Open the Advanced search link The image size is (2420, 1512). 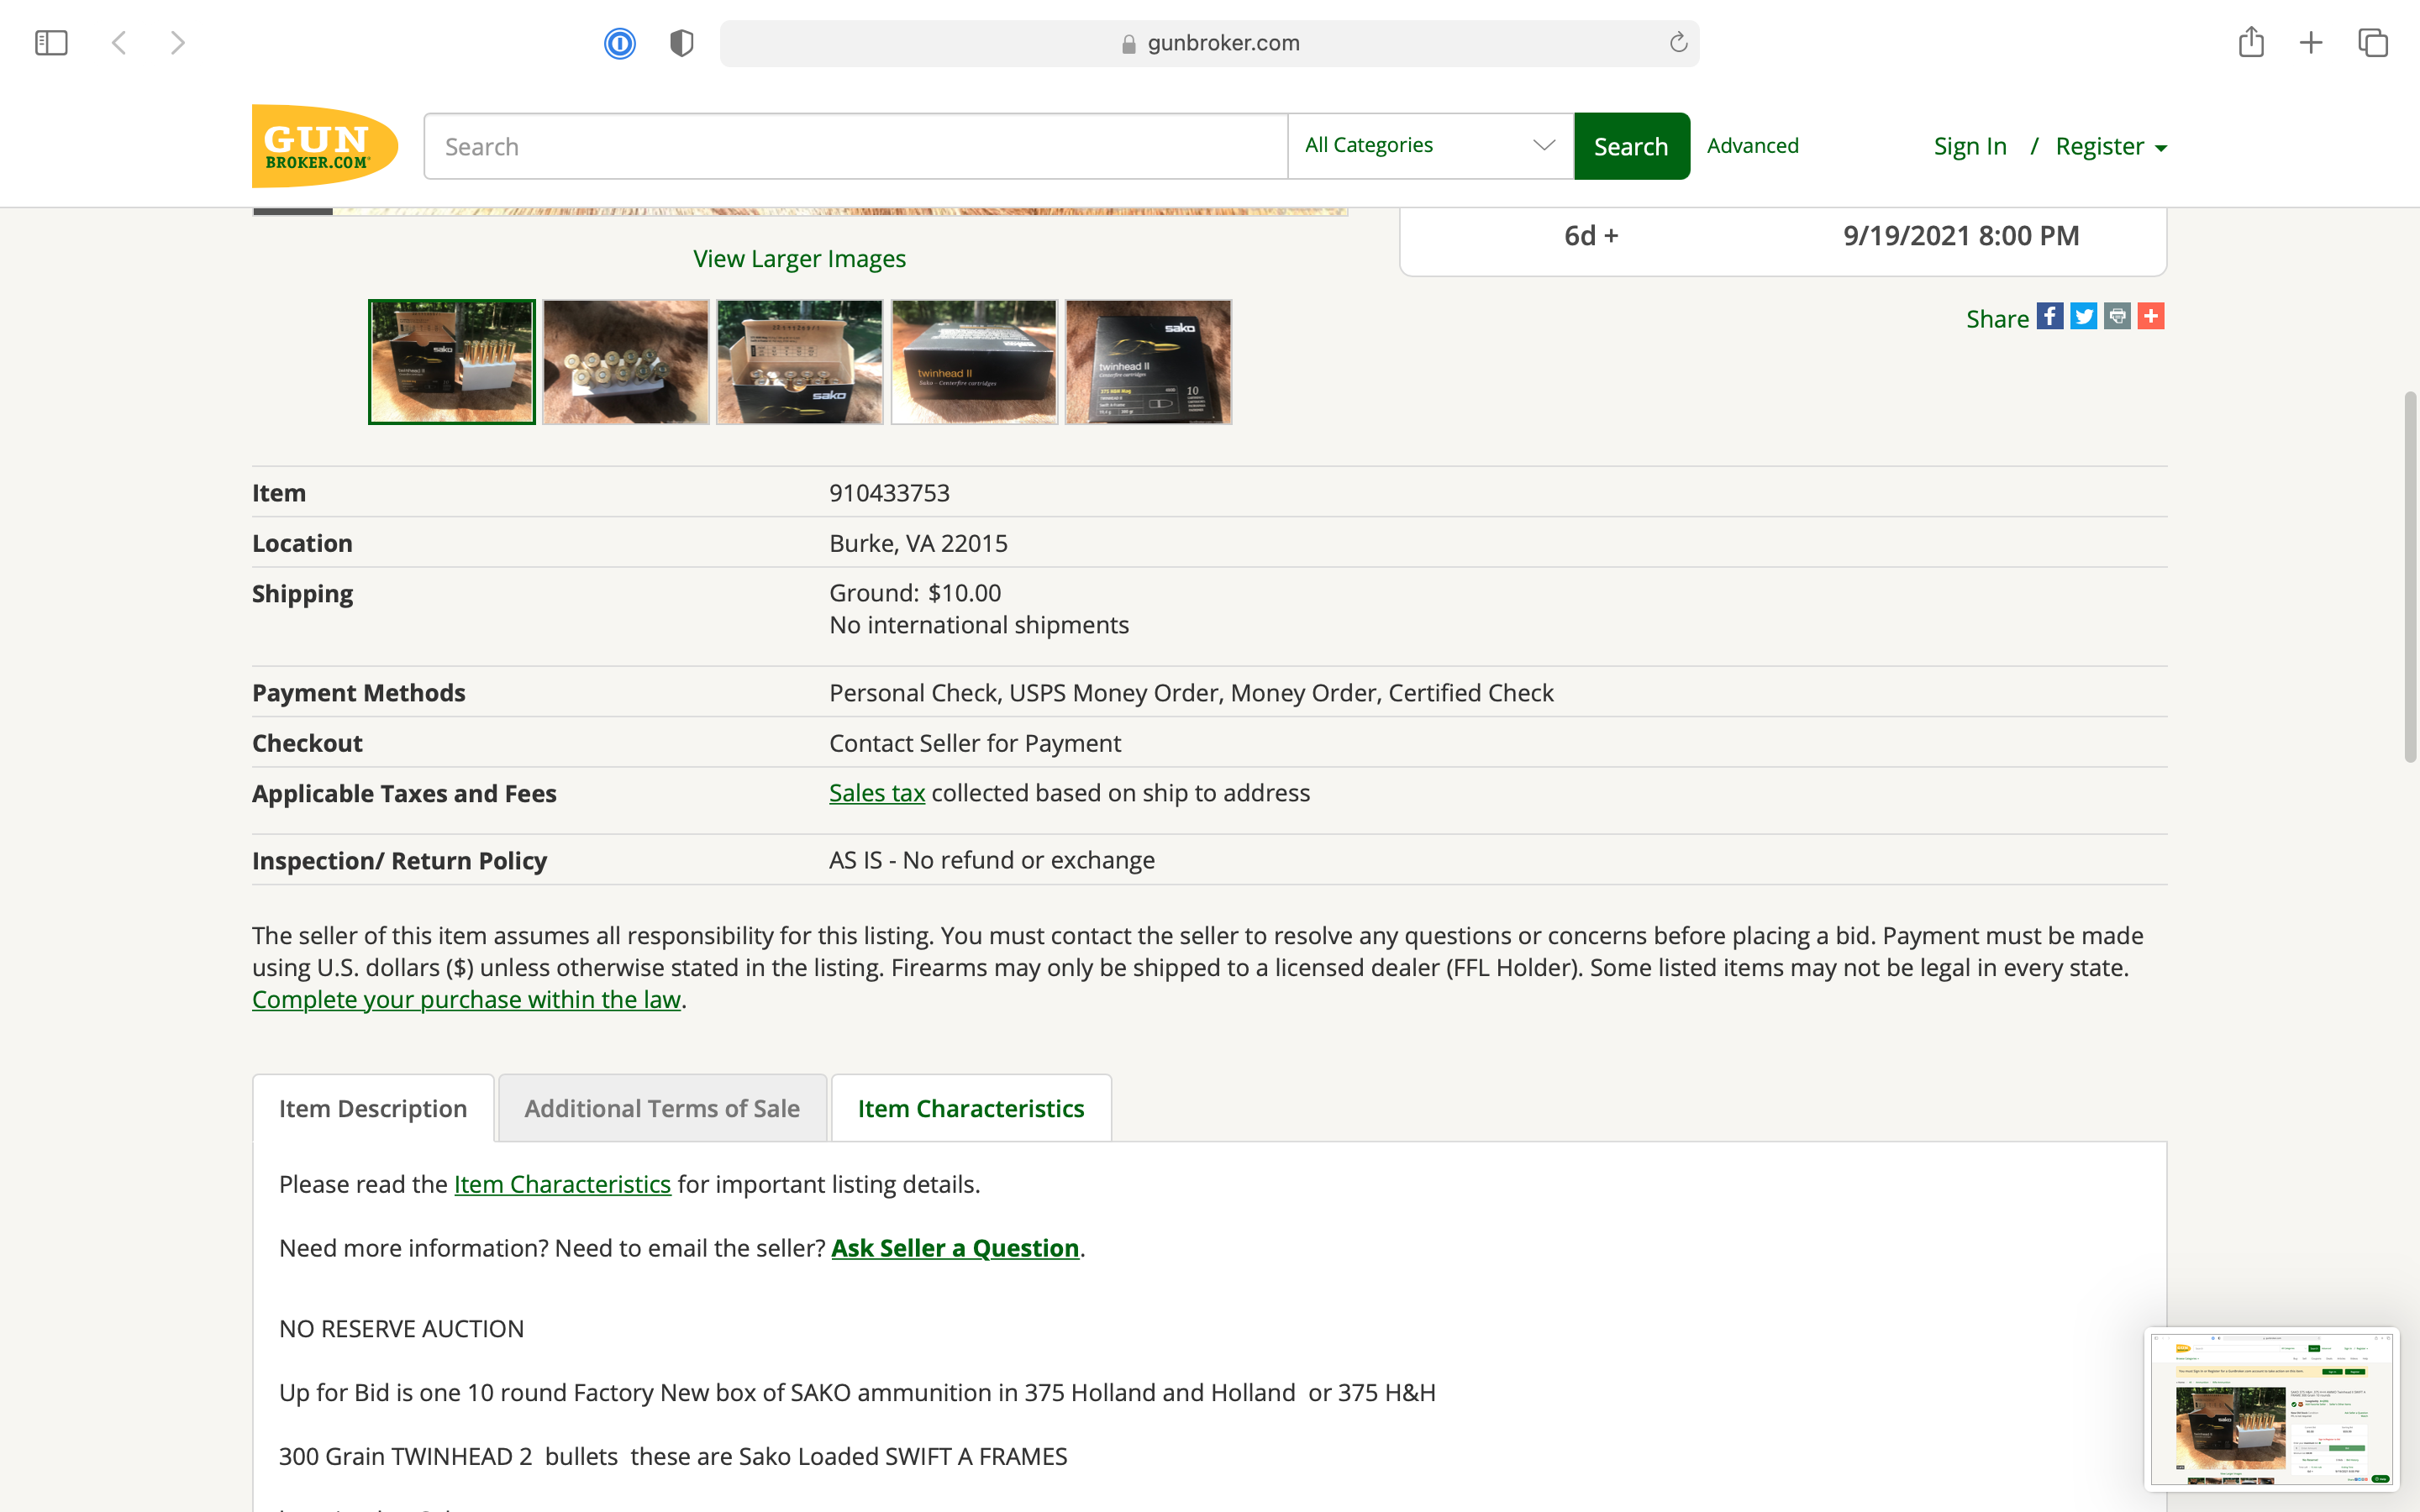(1752, 146)
